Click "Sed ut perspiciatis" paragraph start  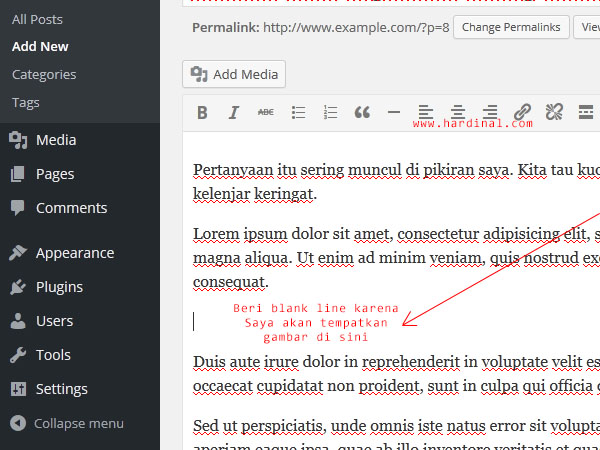click(260, 426)
